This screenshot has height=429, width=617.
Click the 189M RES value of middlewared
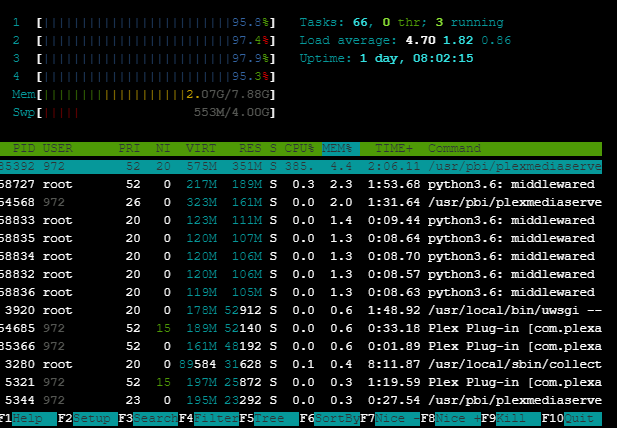[x=247, y=184]
